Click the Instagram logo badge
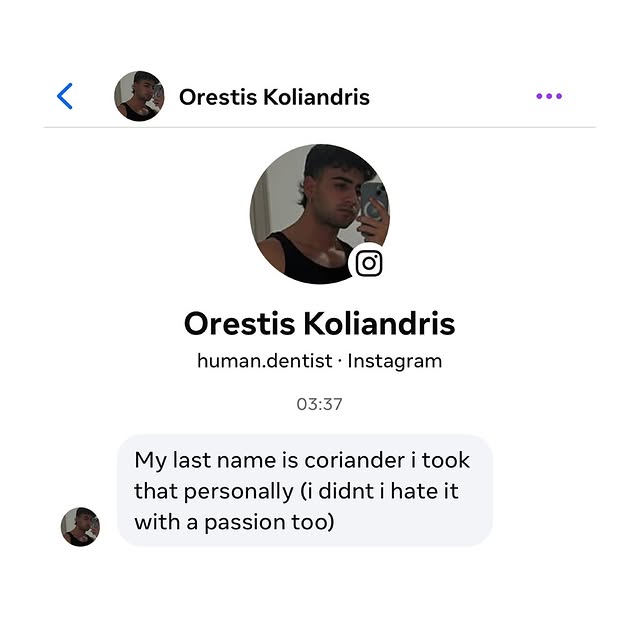Image resolution: width=640 pixels, height=640 pixels. tap(369, 263)
